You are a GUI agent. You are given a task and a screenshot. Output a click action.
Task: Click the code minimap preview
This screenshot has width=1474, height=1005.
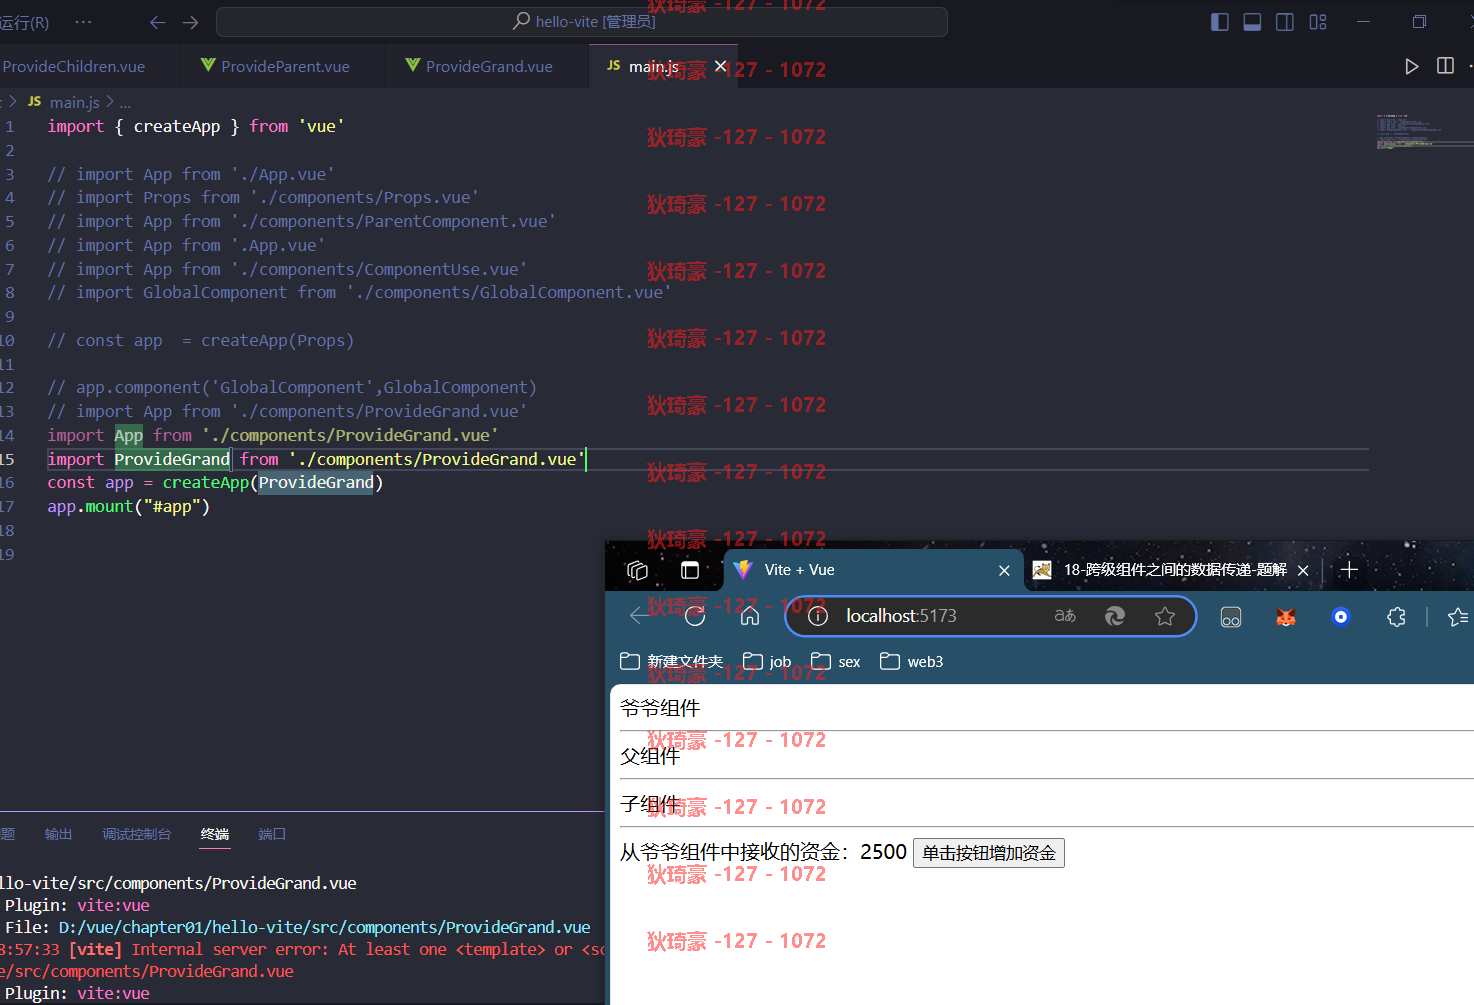click(1422, 132)
